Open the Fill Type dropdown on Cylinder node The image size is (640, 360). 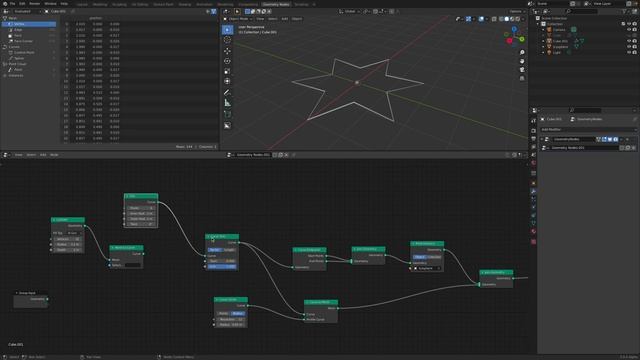click(74, 233)
